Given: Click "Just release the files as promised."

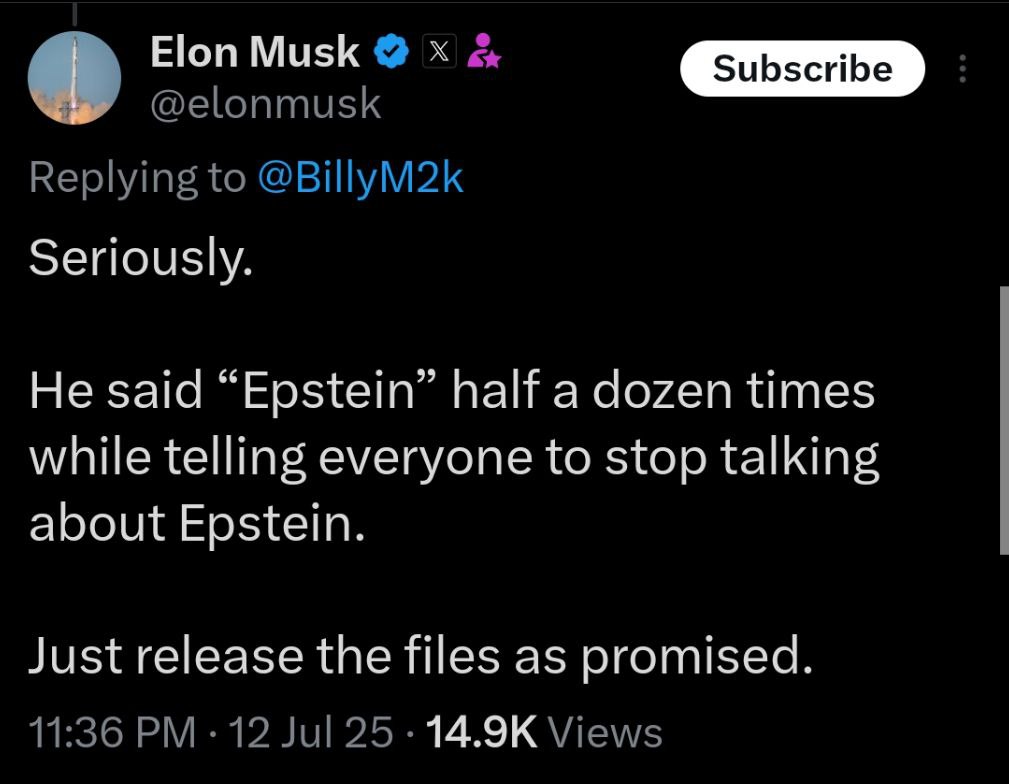Looking at the screenshot, I should (421, 657).
